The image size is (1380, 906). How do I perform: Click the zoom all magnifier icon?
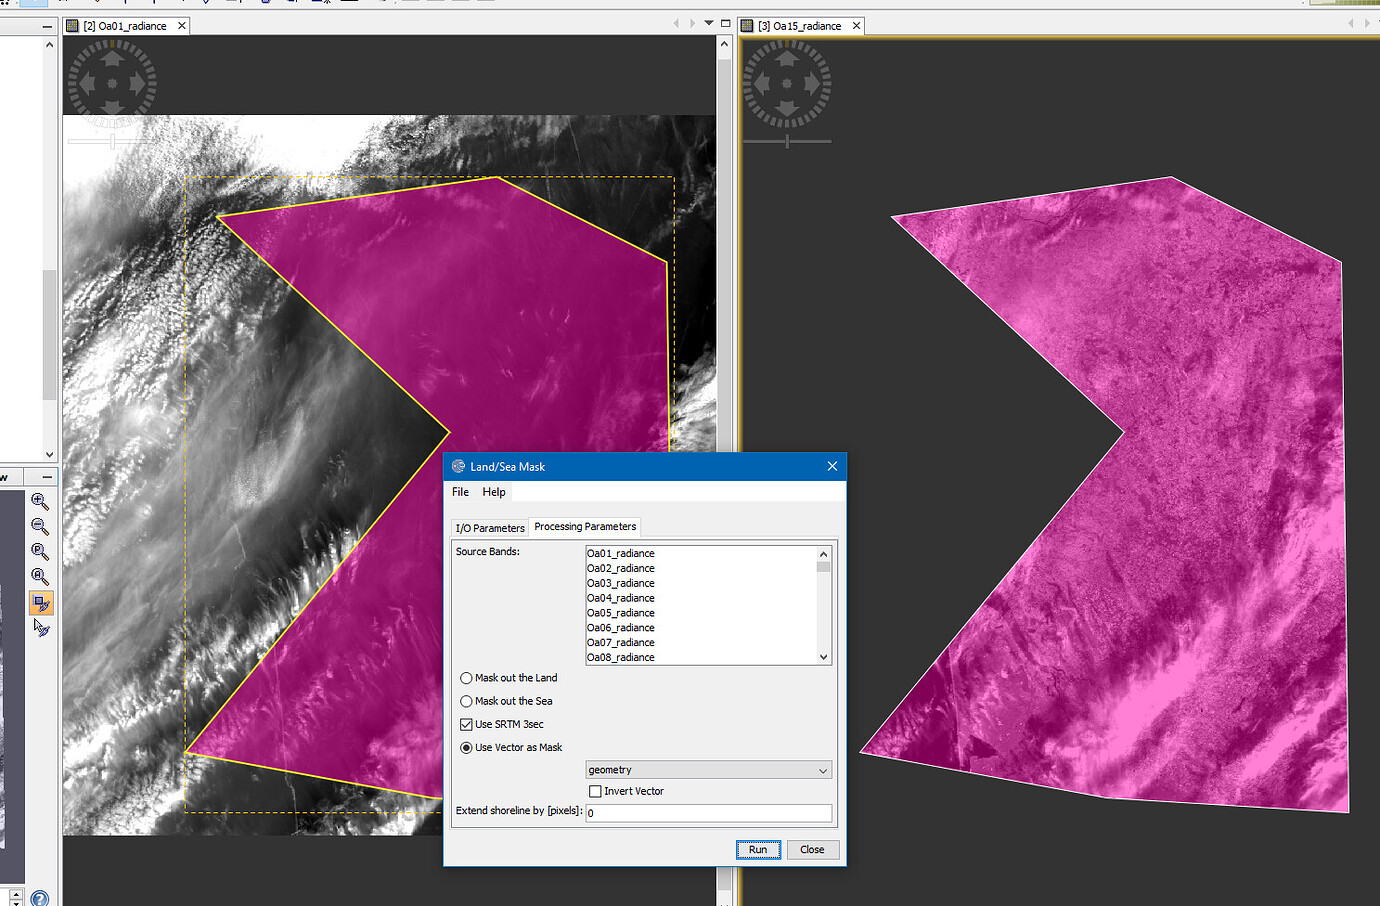tap(40, 577)
